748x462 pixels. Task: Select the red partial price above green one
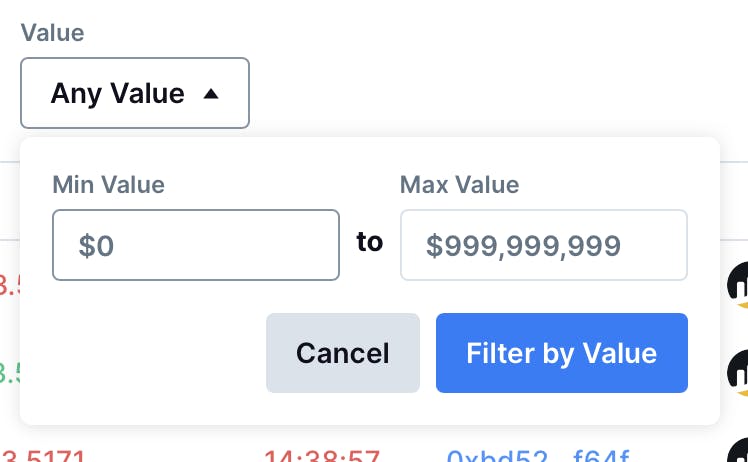(x=10, y=285)
